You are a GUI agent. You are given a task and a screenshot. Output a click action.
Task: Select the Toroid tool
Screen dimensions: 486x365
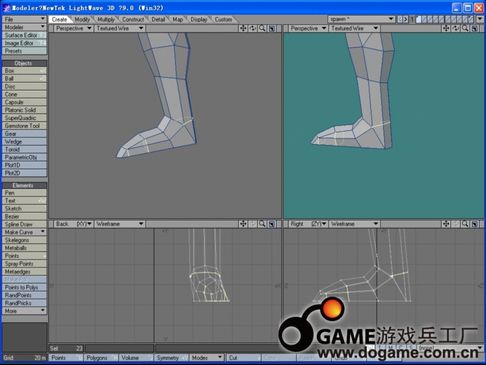tap(24, 149)
